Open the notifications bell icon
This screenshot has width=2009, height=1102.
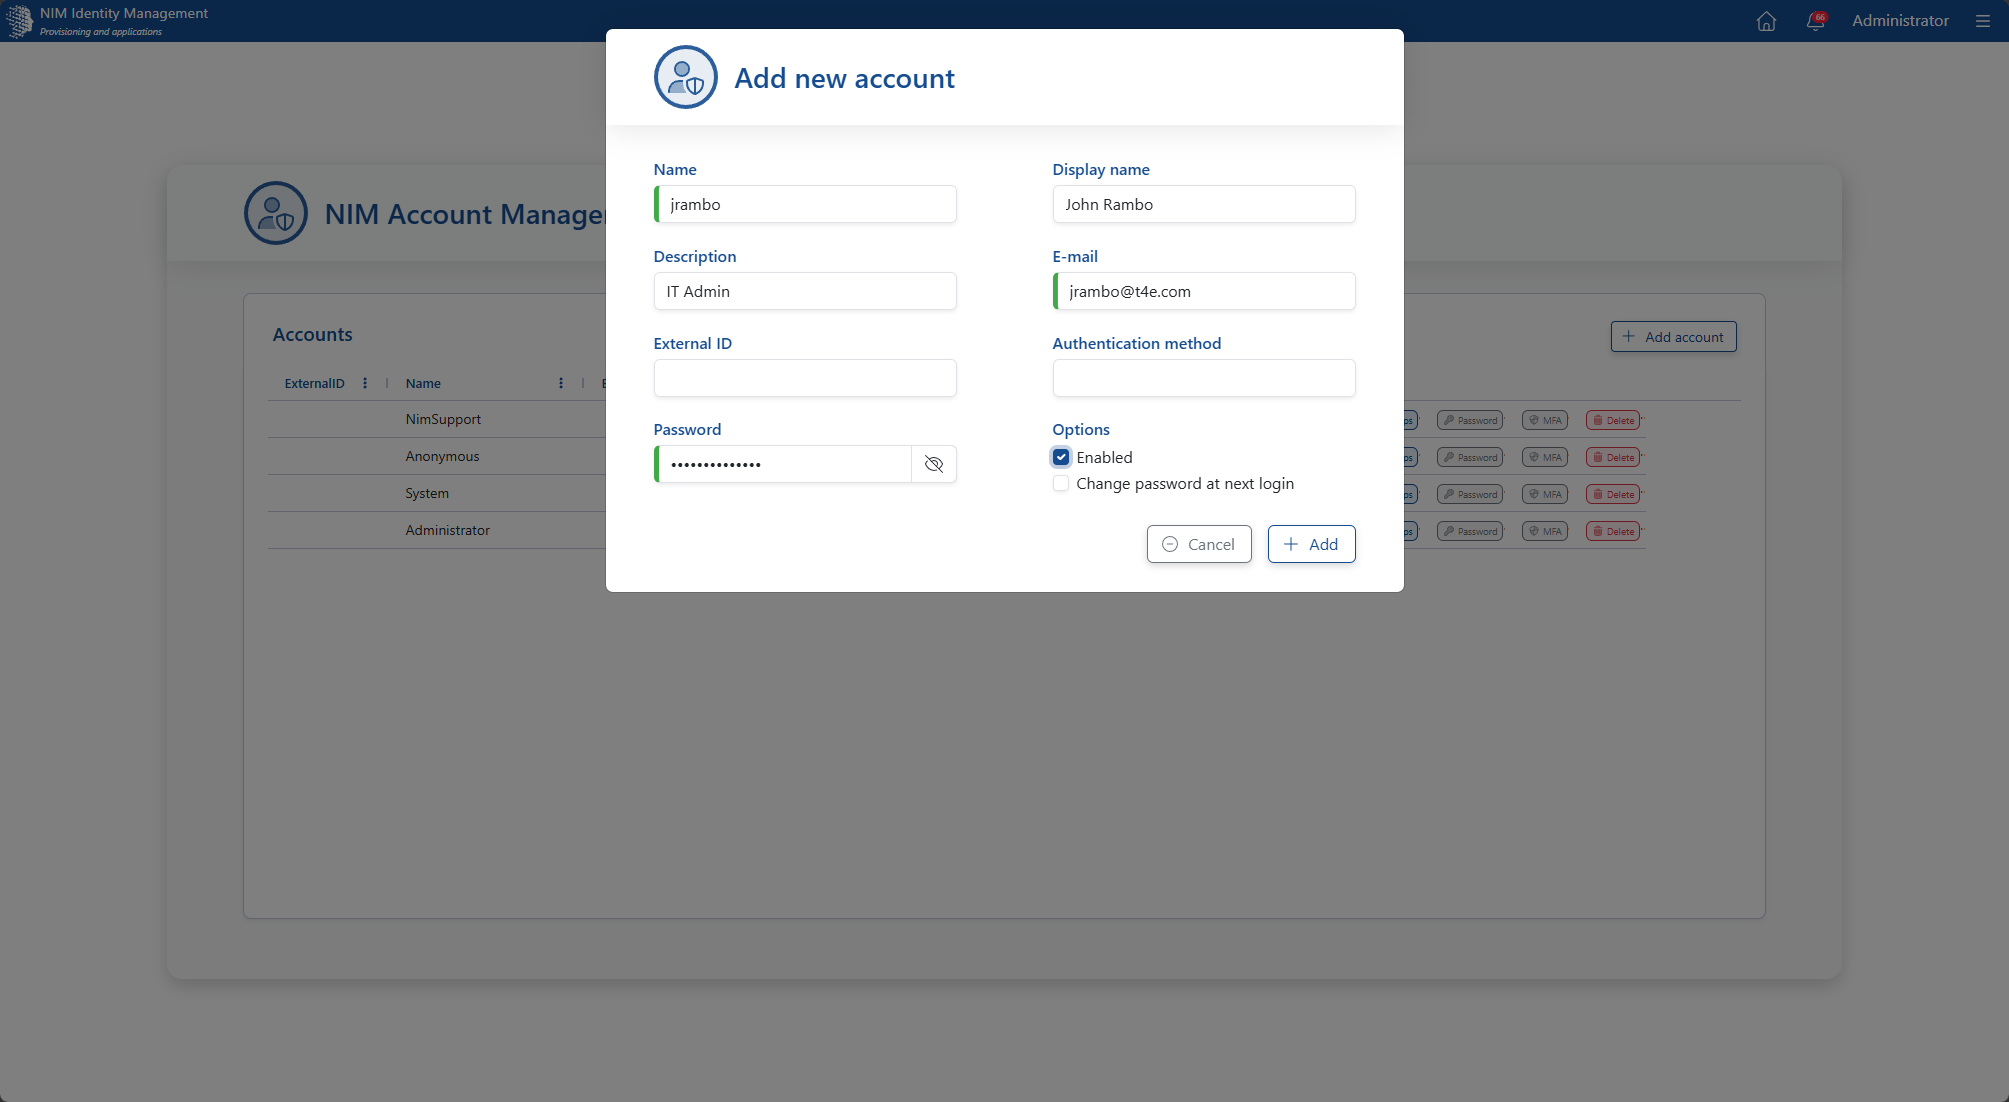[1816, 21]
